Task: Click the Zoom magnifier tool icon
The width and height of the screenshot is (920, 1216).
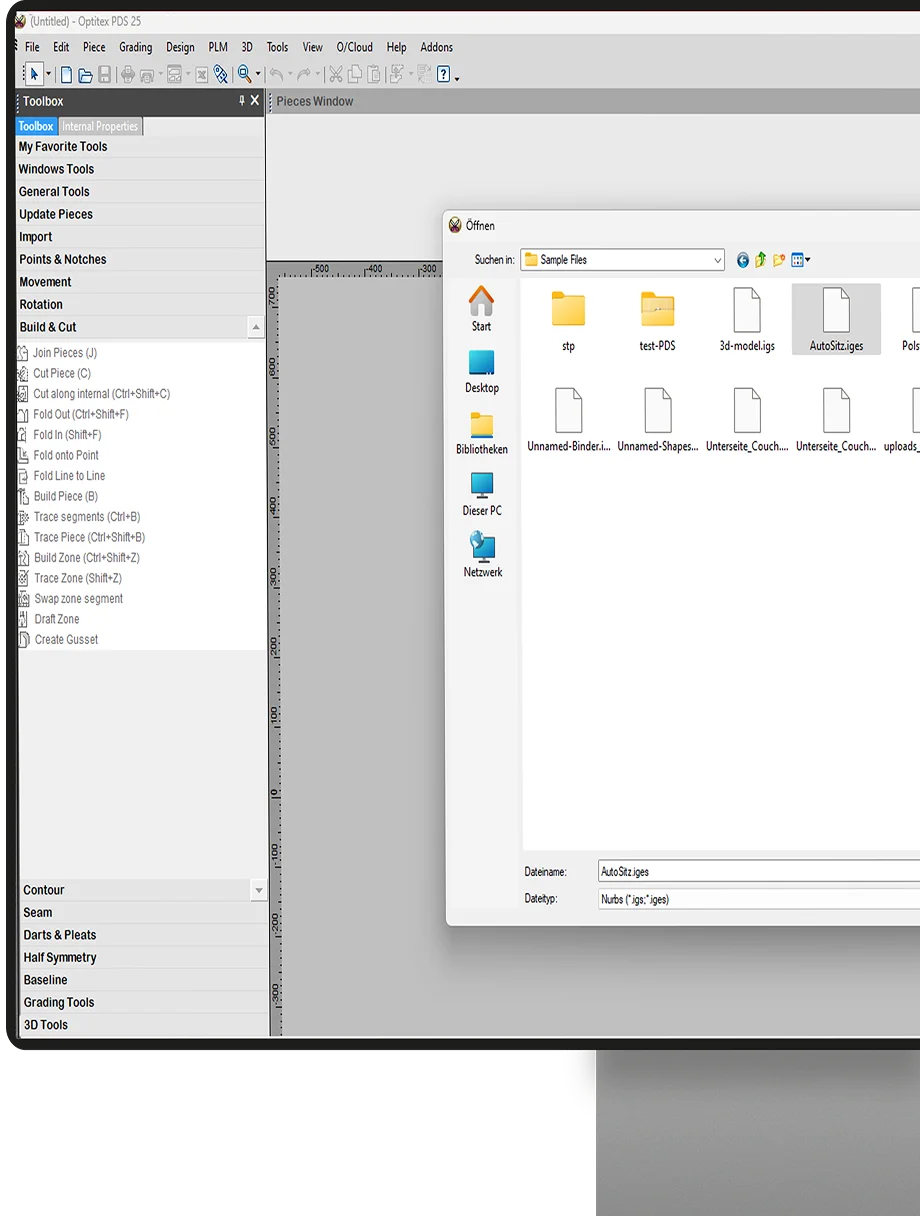Action: 243,74
